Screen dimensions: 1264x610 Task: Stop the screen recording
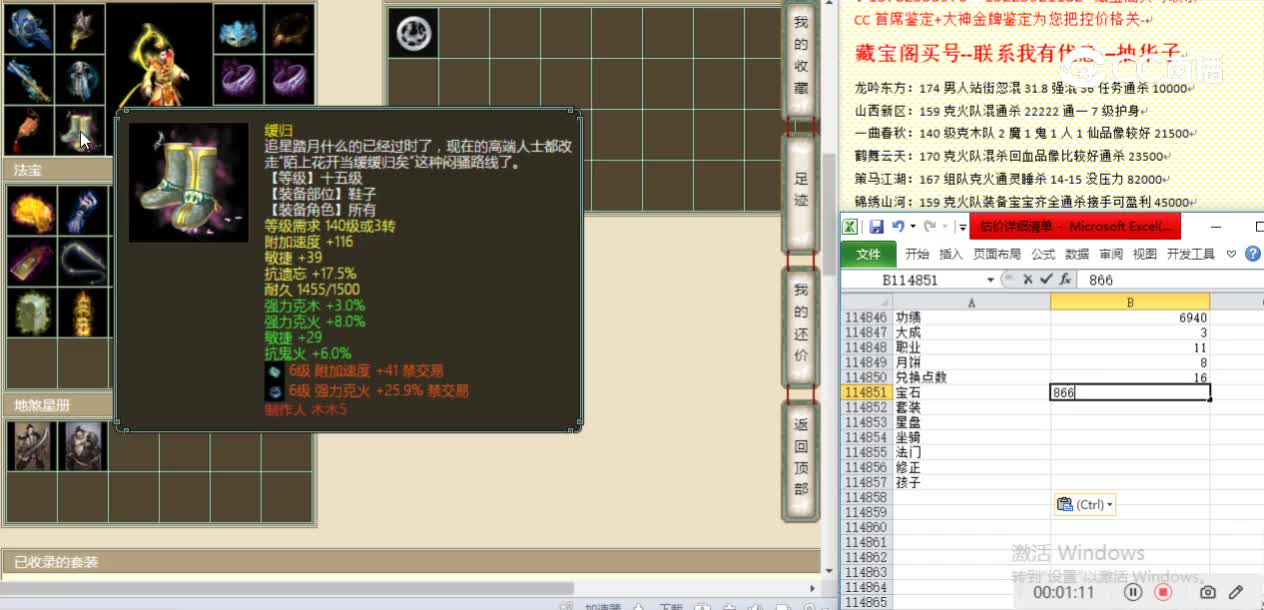[x=1163, y=592]
